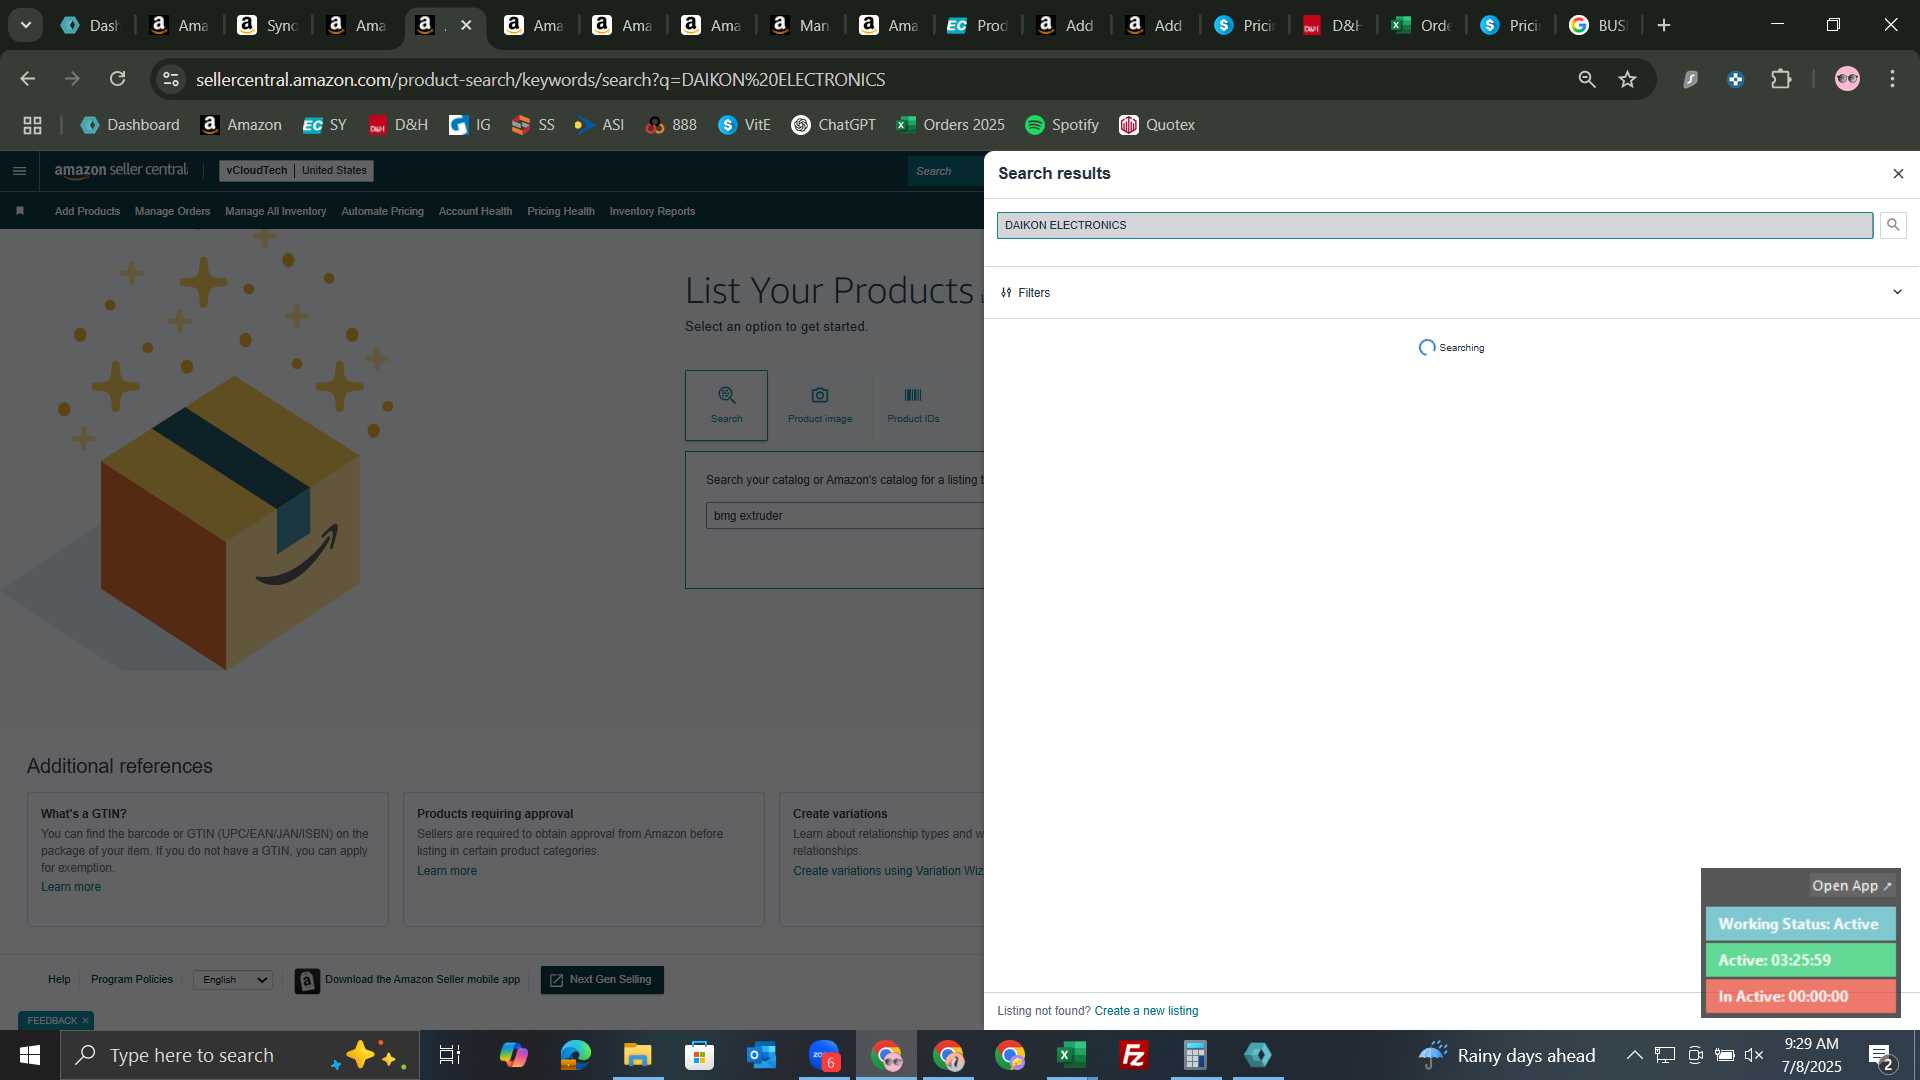Click the bmg extruder search box
Screen dimensions: 1920x1080
point(845,516)
